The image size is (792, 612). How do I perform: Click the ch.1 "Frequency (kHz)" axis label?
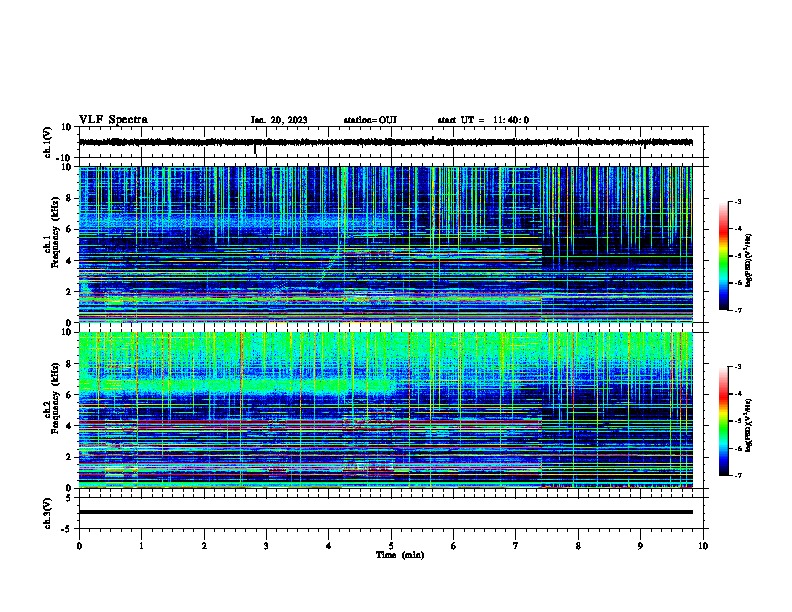[x=55, y=232]
